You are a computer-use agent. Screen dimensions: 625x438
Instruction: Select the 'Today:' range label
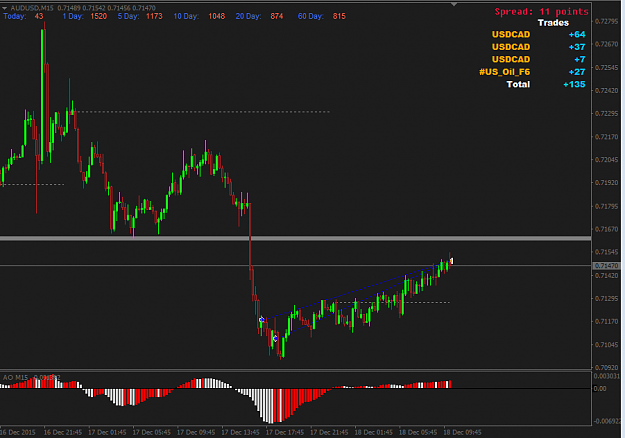(x=15, y=16)
